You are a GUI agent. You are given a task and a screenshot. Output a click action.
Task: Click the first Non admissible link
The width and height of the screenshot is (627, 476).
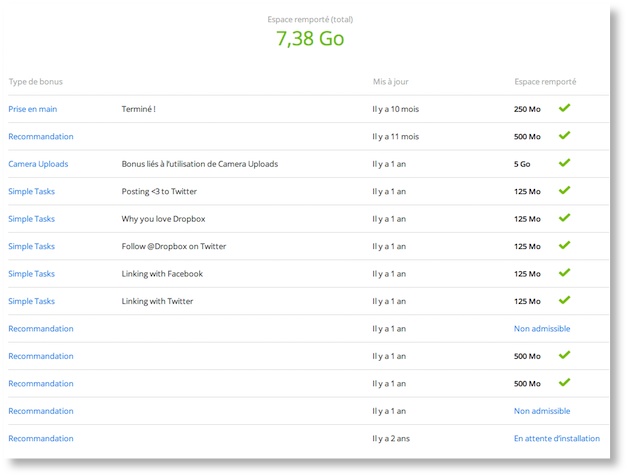pyautogui.click(x=542, y=328)
